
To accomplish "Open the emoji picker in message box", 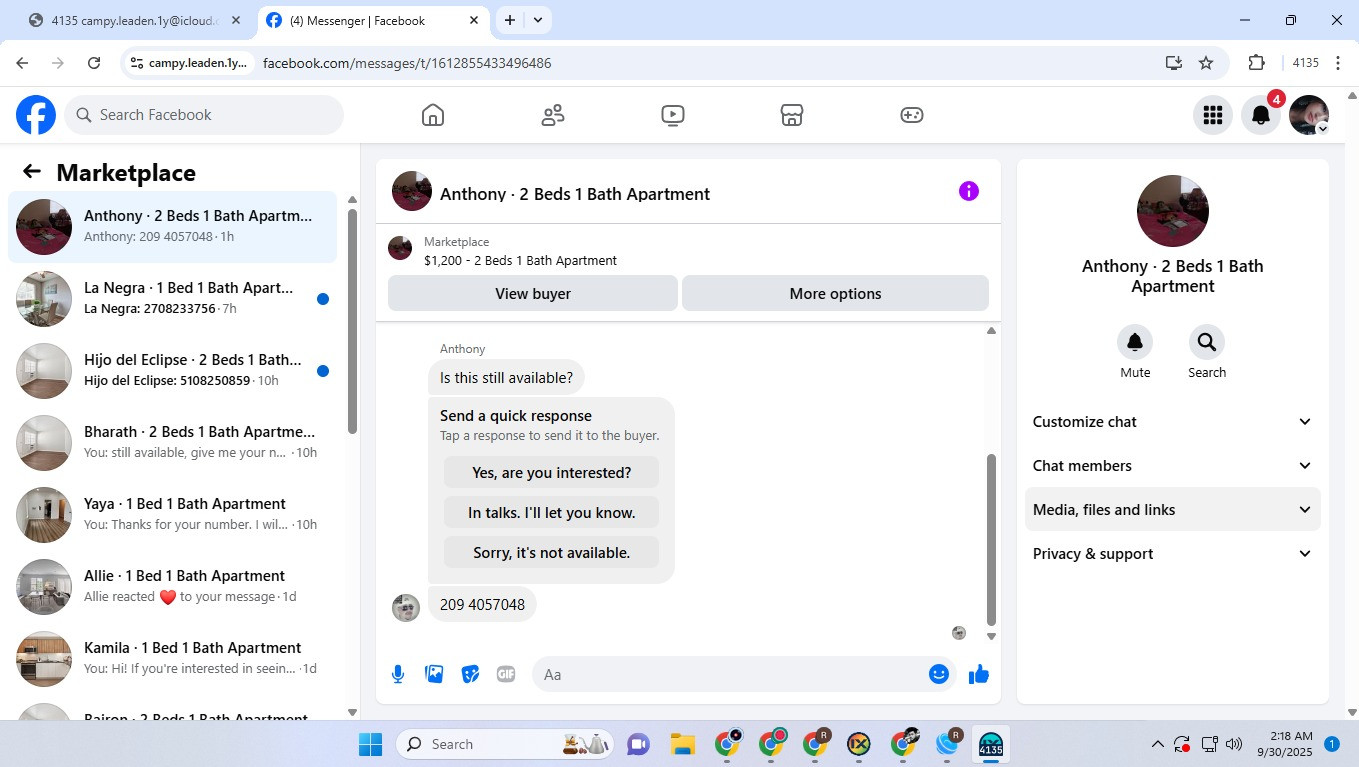I will (938, 674).
